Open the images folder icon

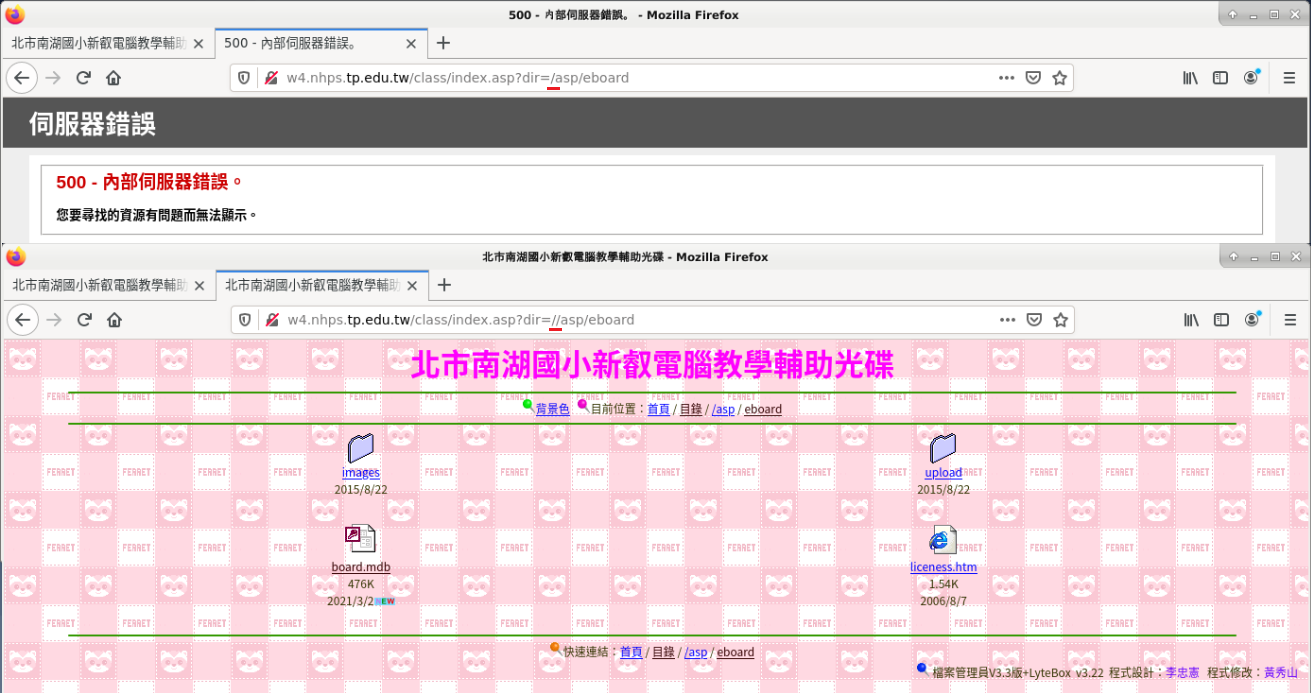coord(360,448)
